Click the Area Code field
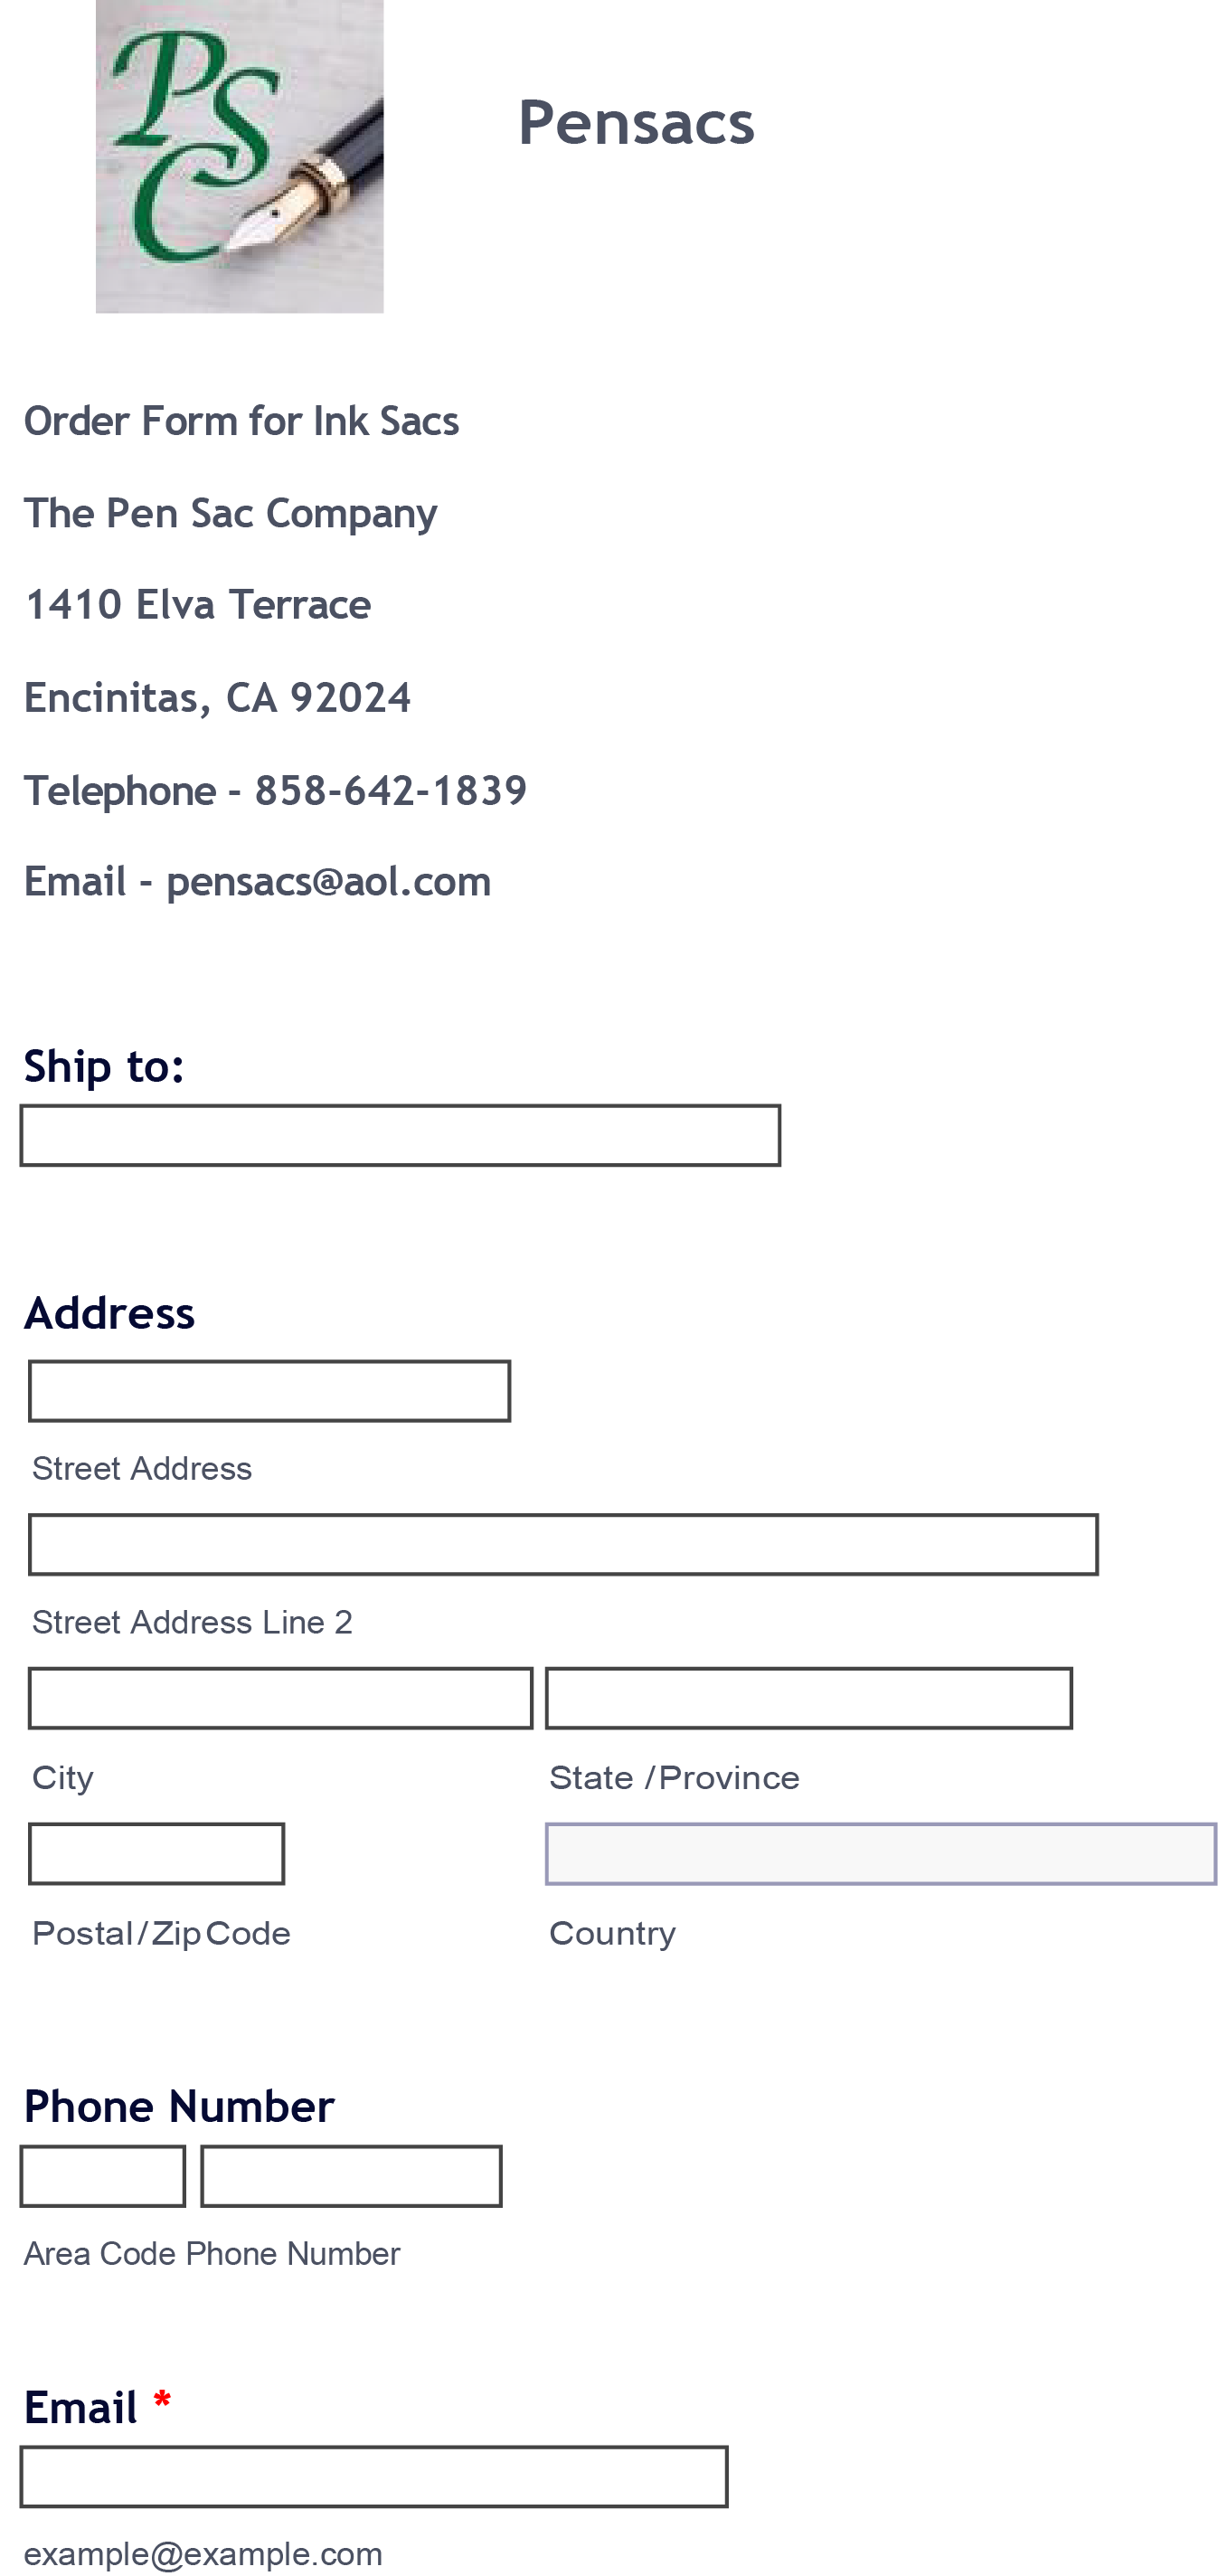Image resolution: width=1218 pixels, height=2576 pixels. [103, 2176]
